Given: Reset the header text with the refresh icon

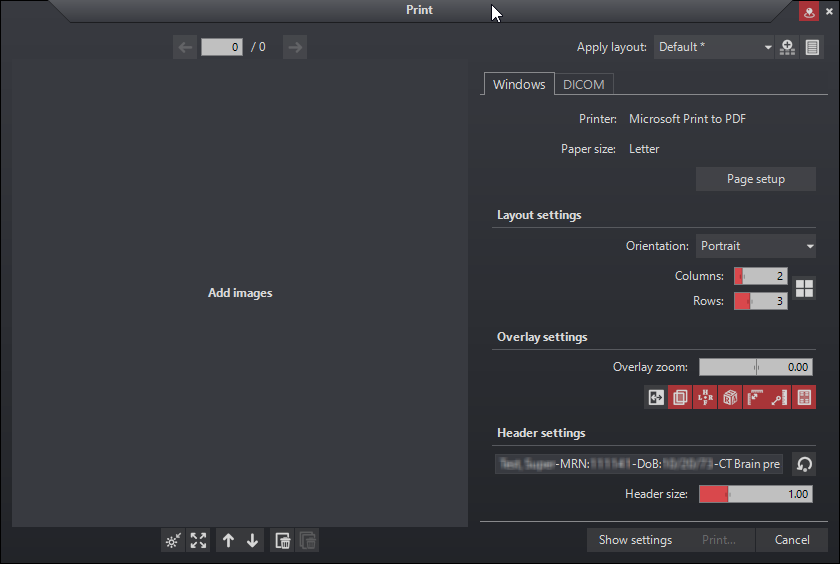Looking at the screenshot, I should click(804, 465).
